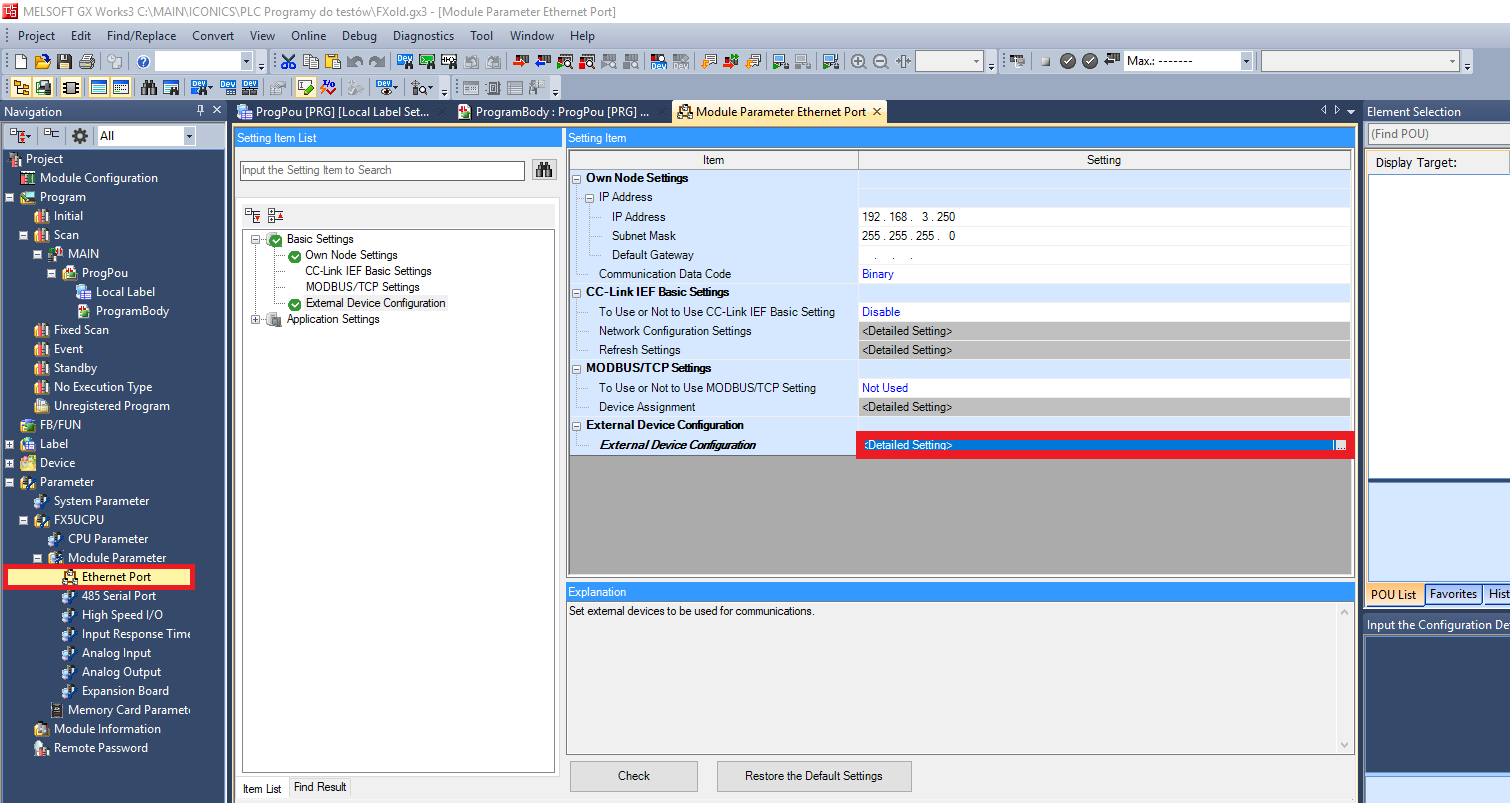Click the Disable value for CC-Link IEF Basic

click(881, 312)
